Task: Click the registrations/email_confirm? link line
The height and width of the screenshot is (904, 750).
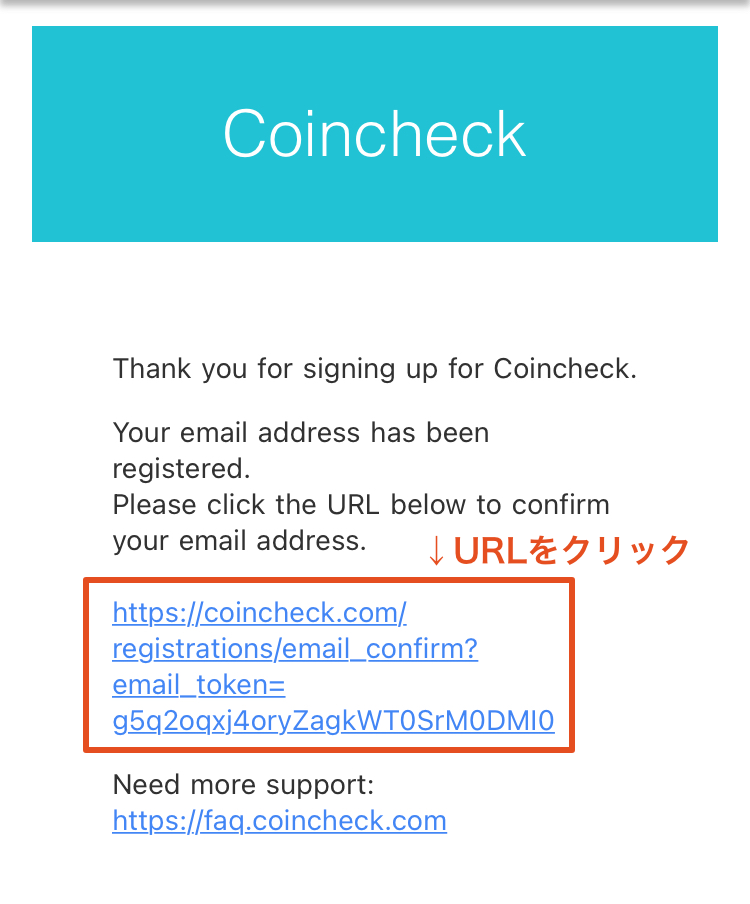Action: coord(295,649)
